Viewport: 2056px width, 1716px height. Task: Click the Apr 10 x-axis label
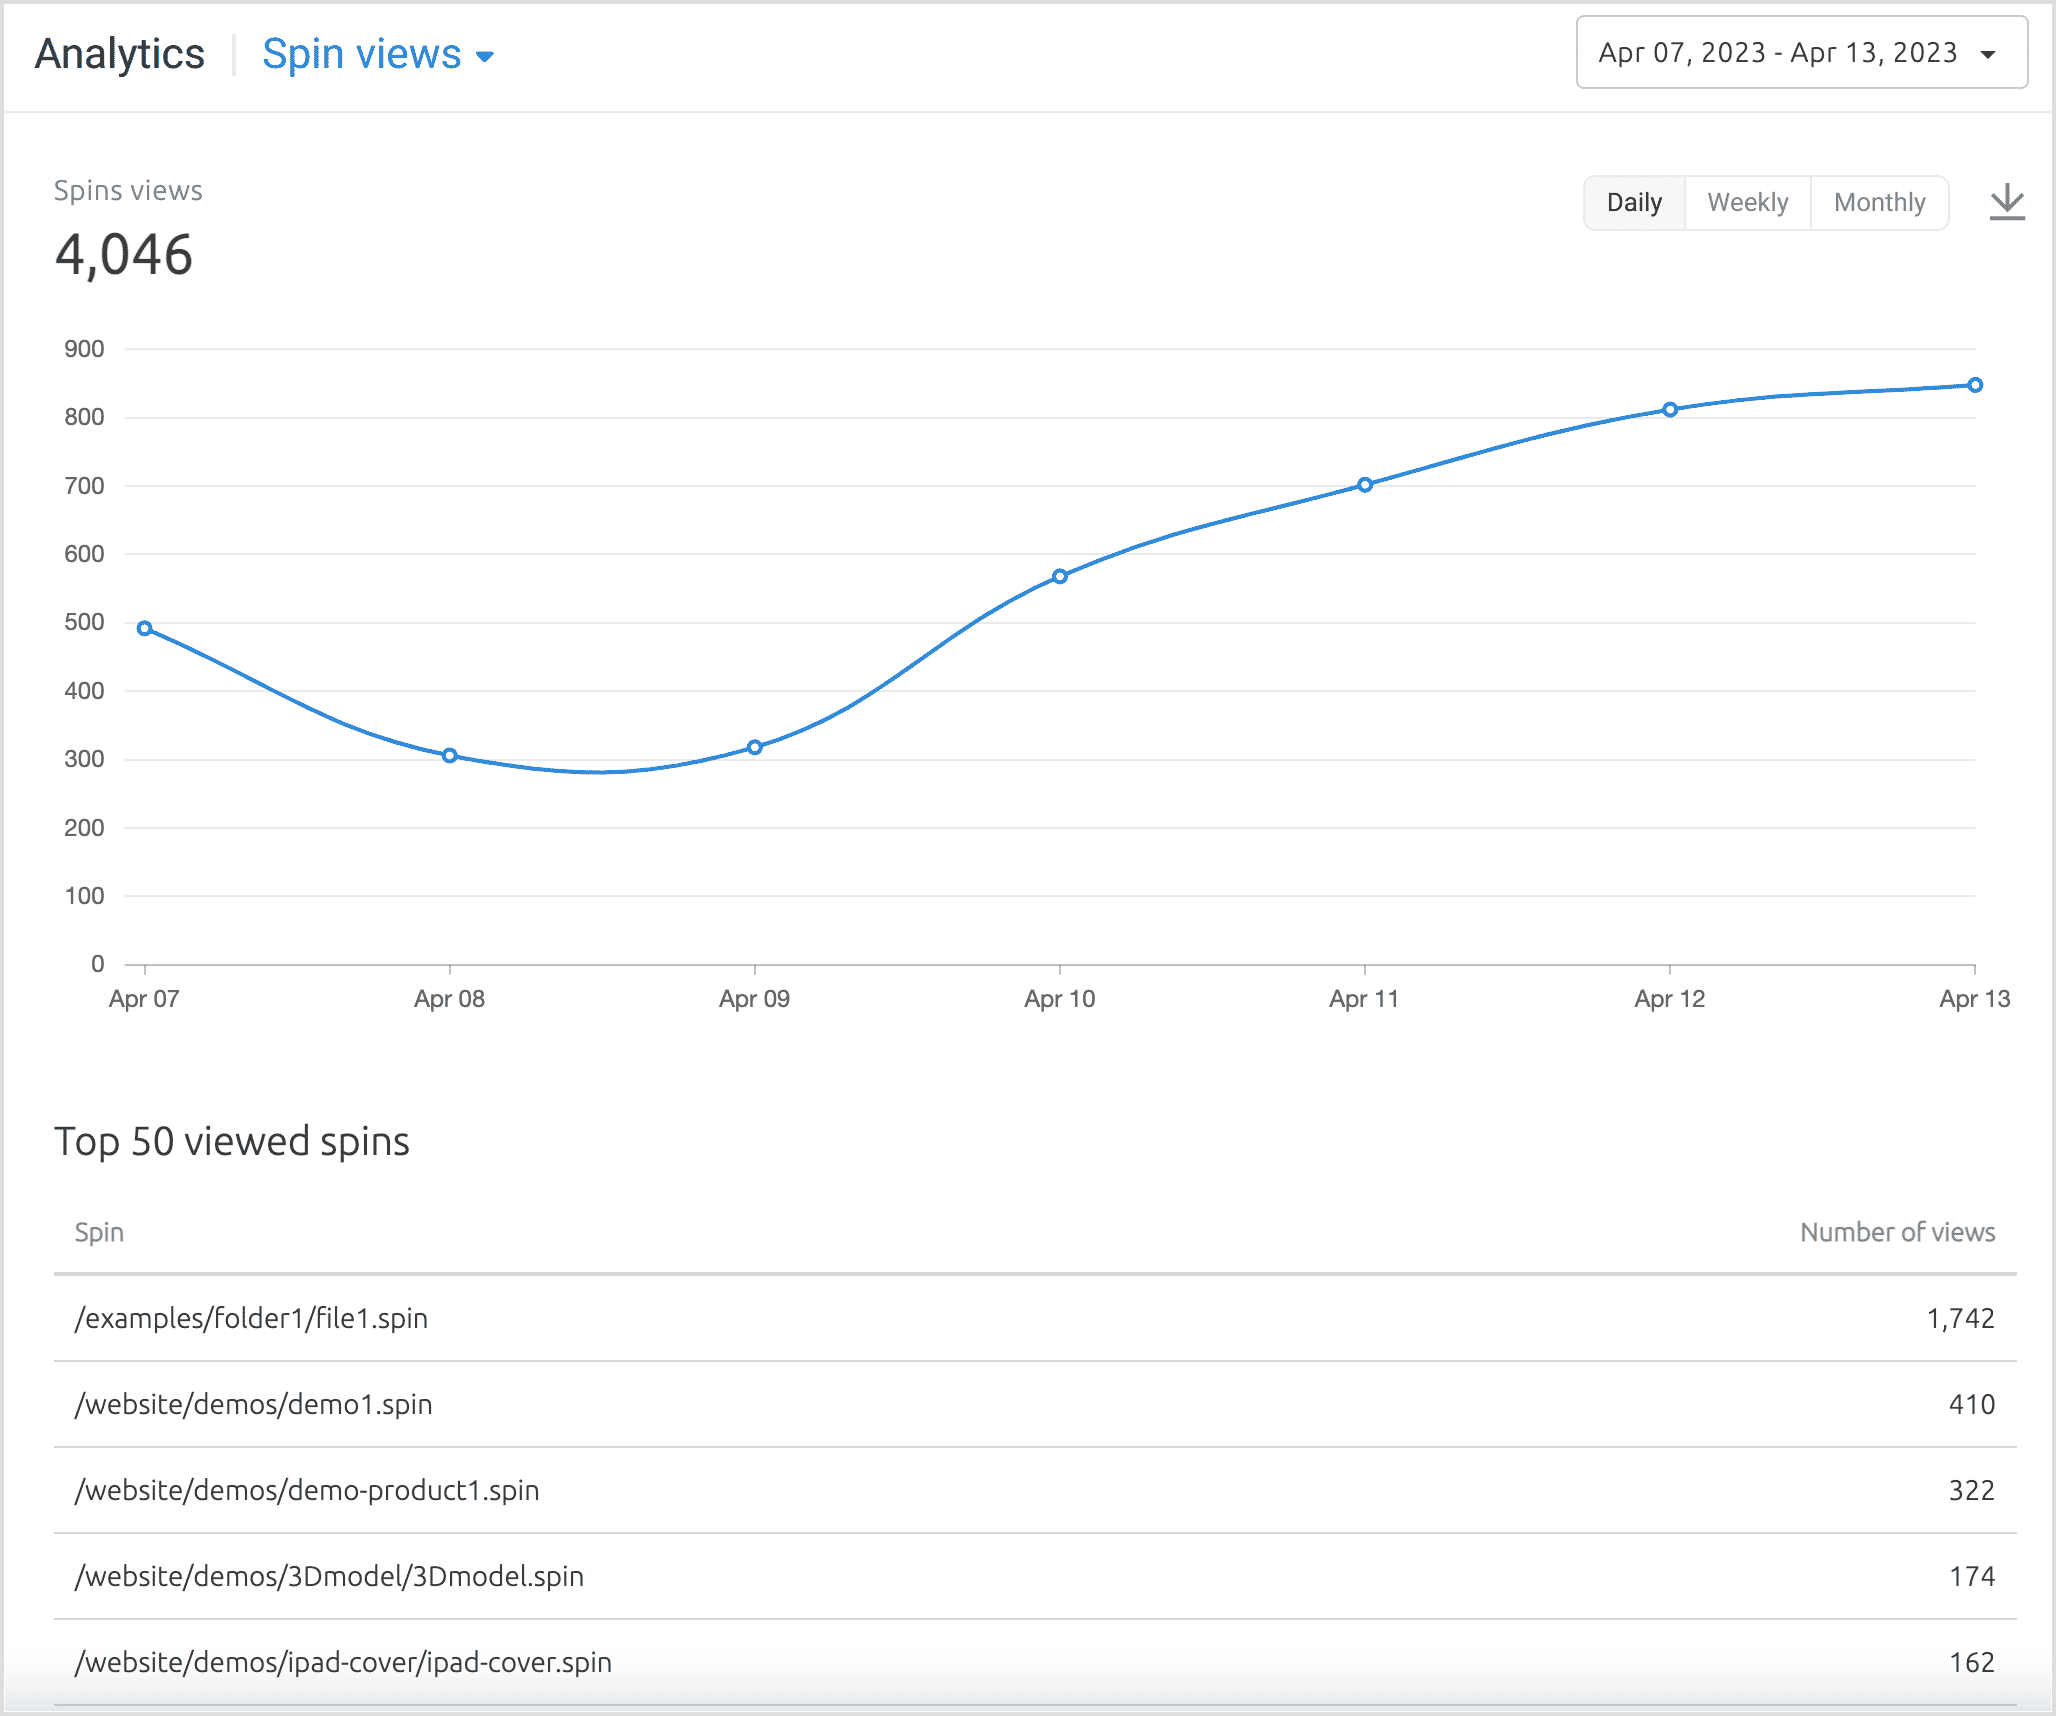click(1060, 998)
